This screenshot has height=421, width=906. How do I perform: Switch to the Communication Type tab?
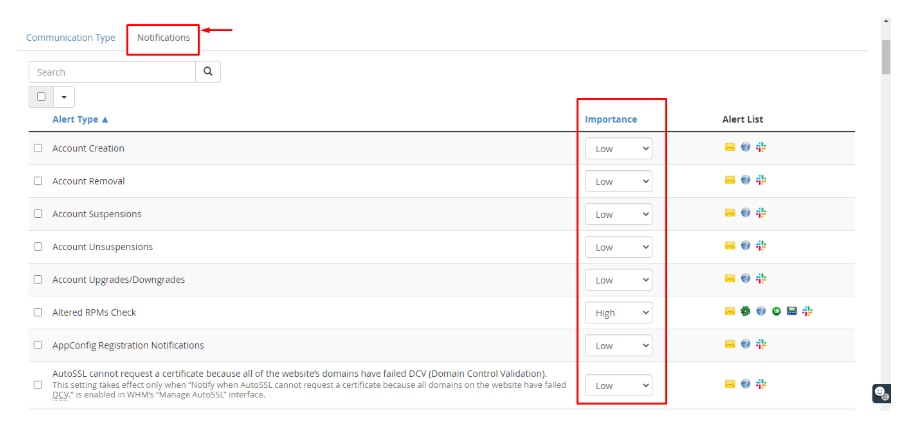71,38
